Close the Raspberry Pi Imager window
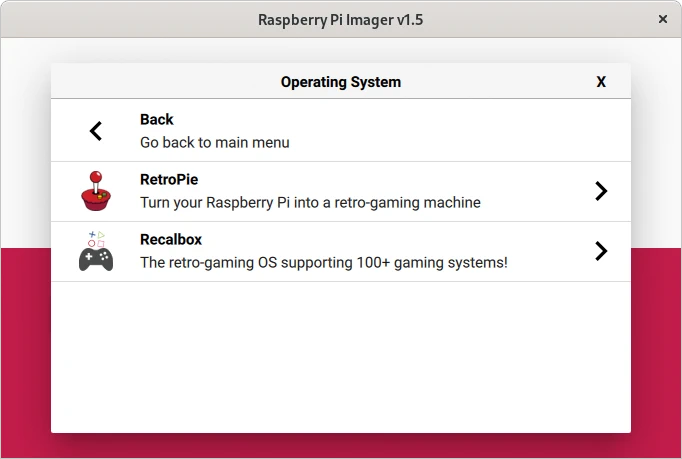682x459 pixels. [662, 19]
